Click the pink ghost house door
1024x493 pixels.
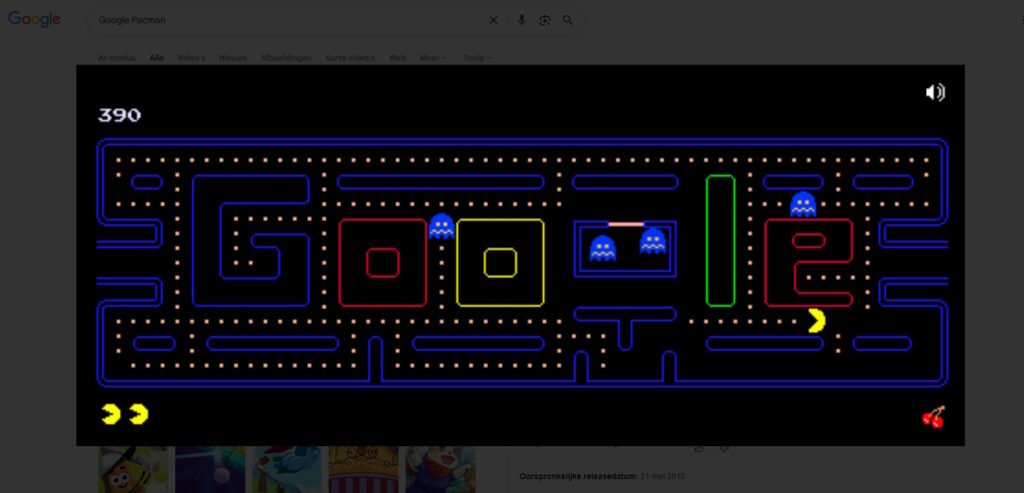[626, 225]
